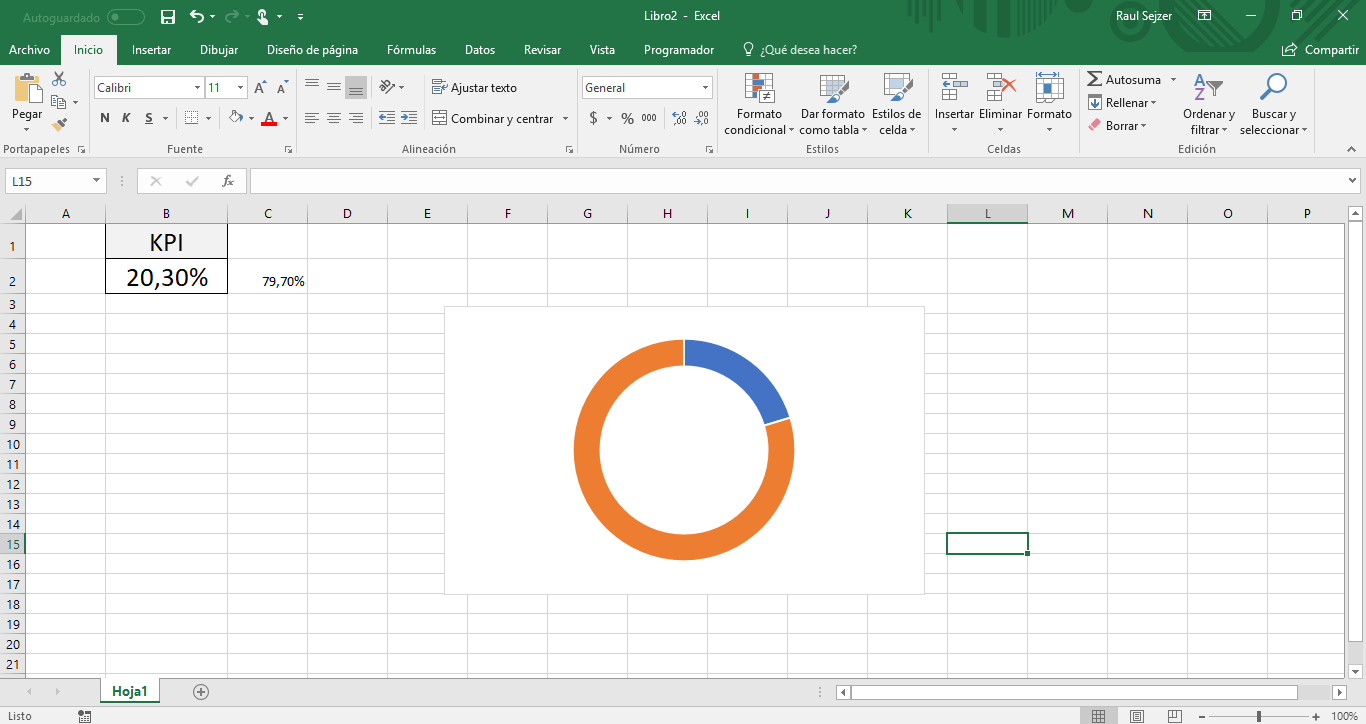Center text horizontally

[x=334, y=118]
